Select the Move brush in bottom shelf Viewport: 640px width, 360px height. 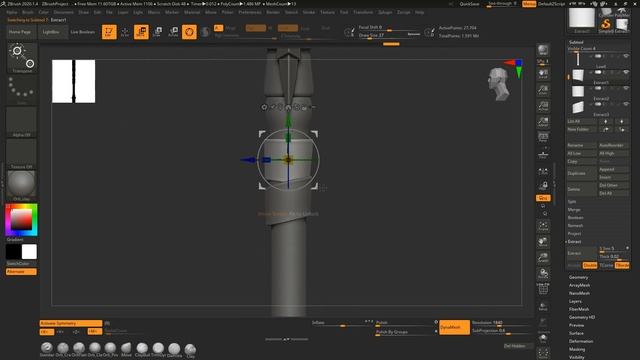click(126, 349)
